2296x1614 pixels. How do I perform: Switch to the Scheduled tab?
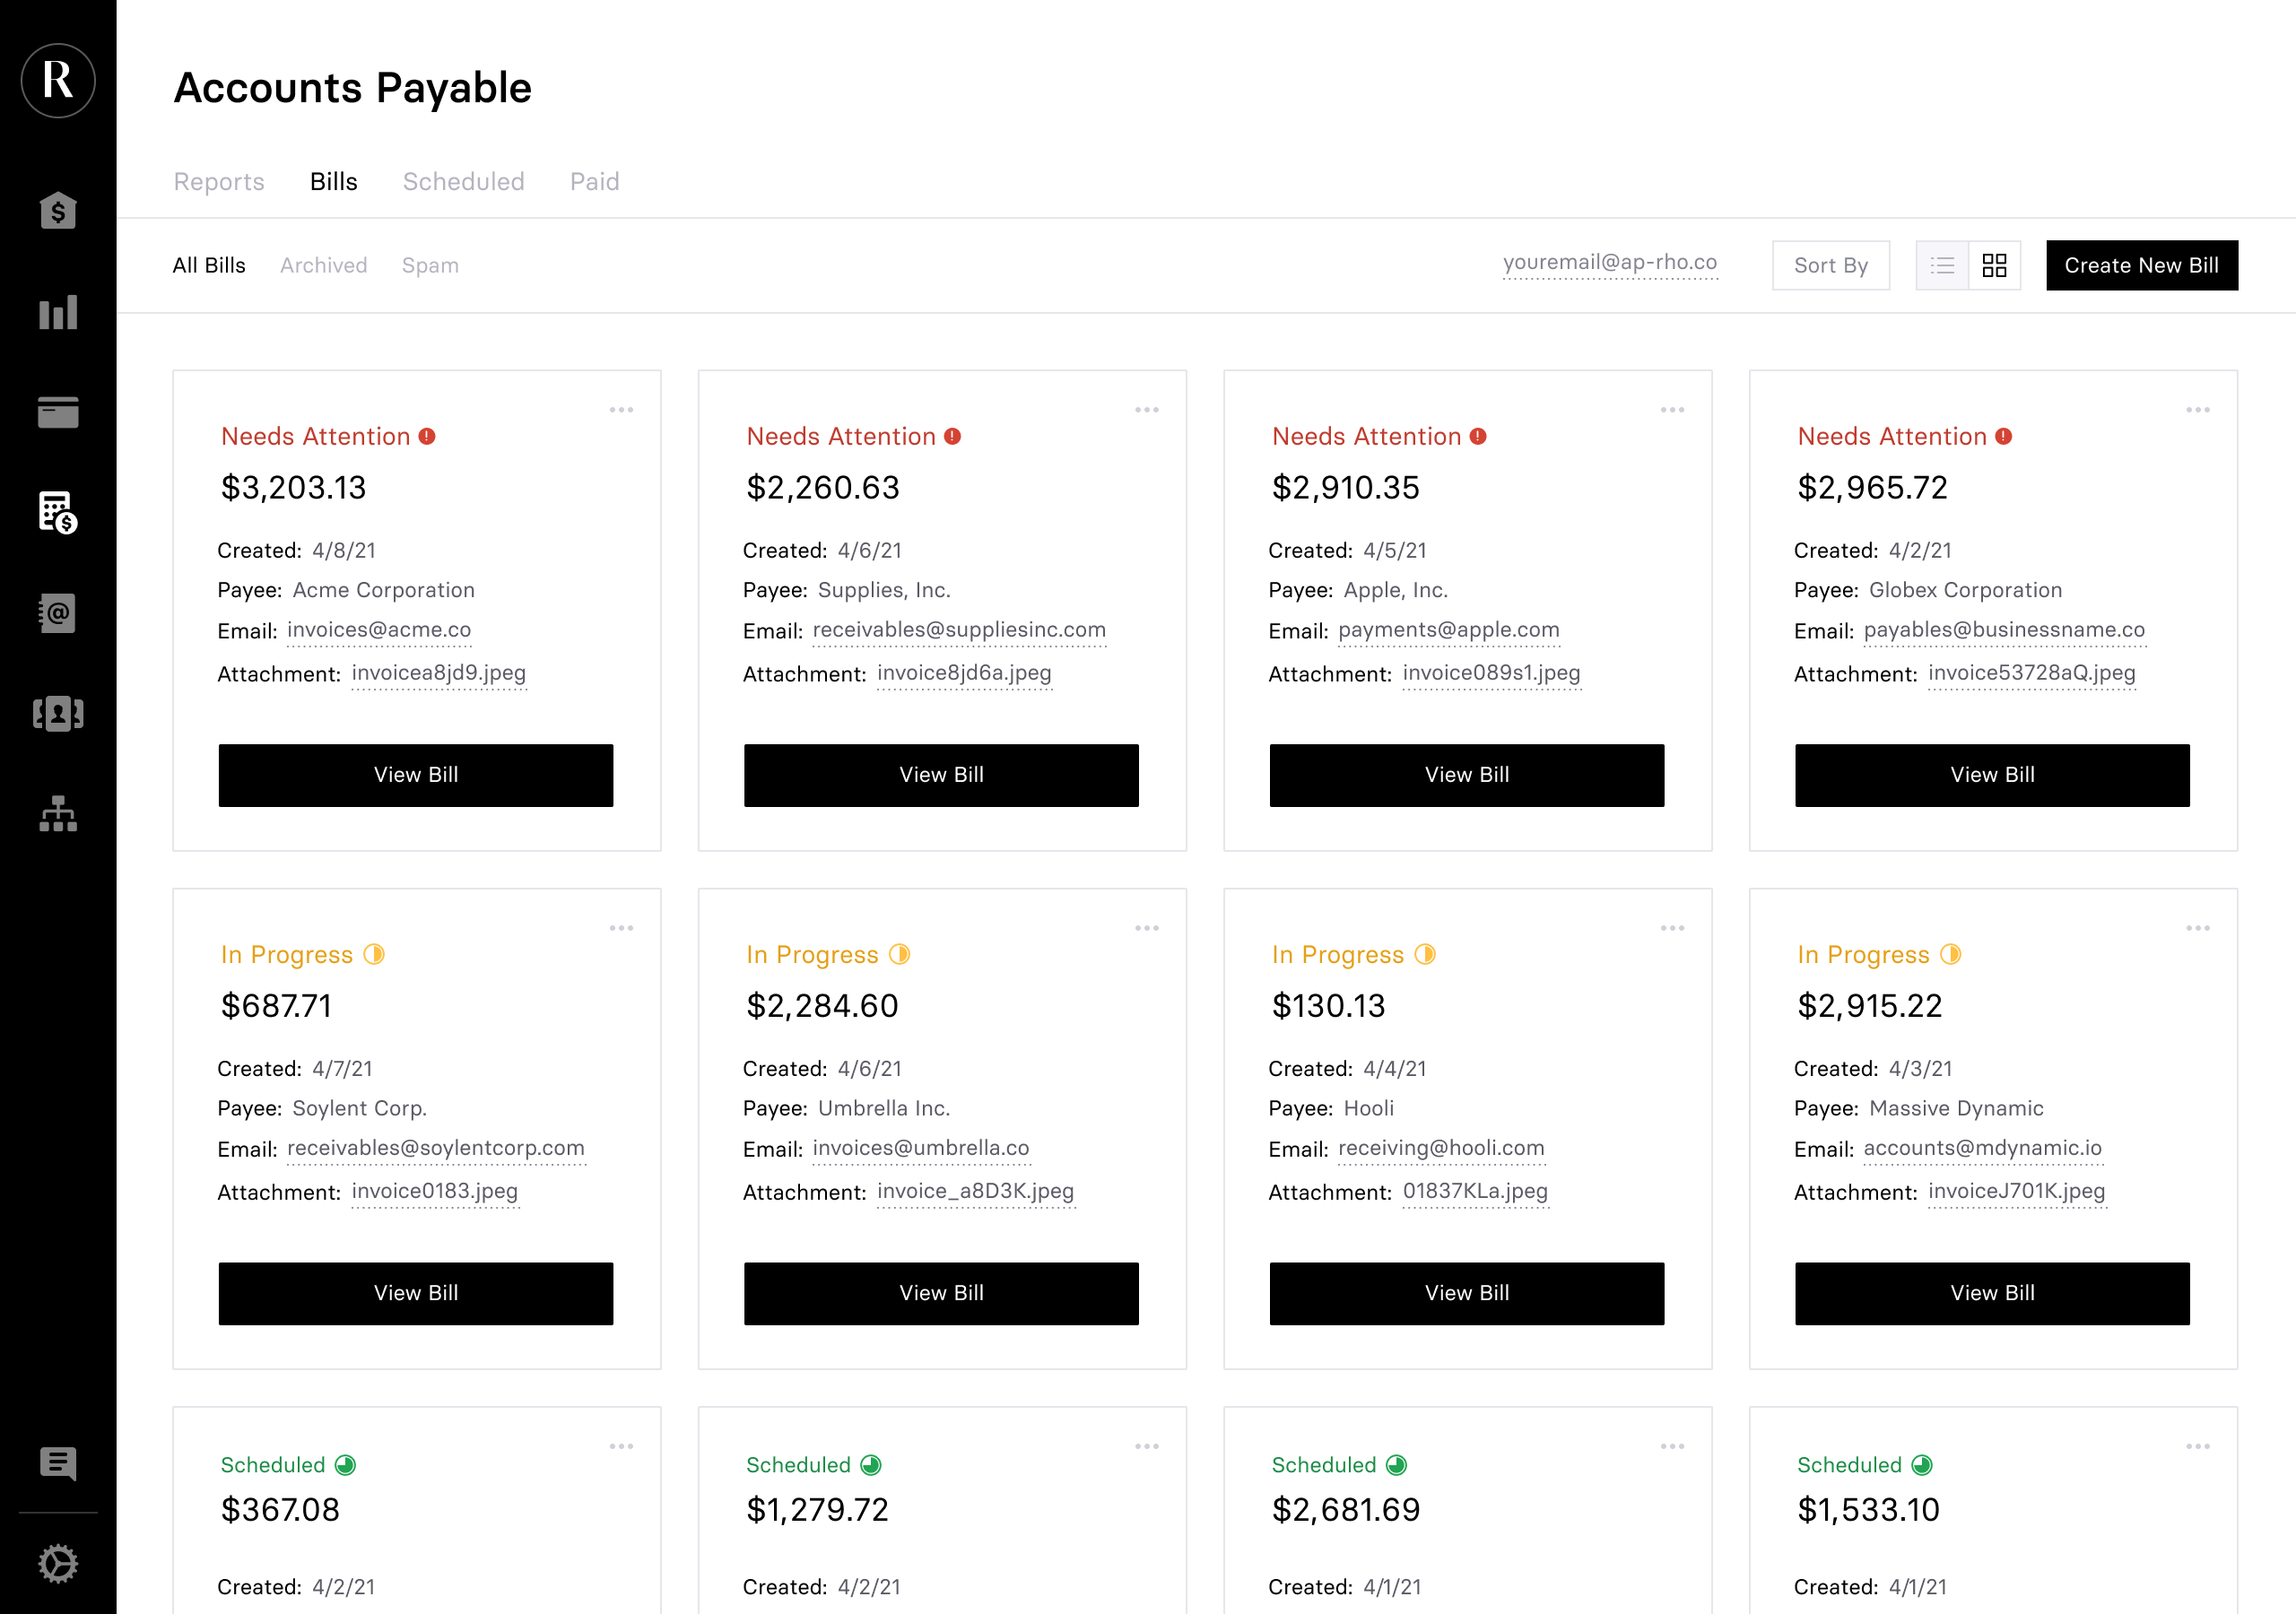click(x=463, y=181)
